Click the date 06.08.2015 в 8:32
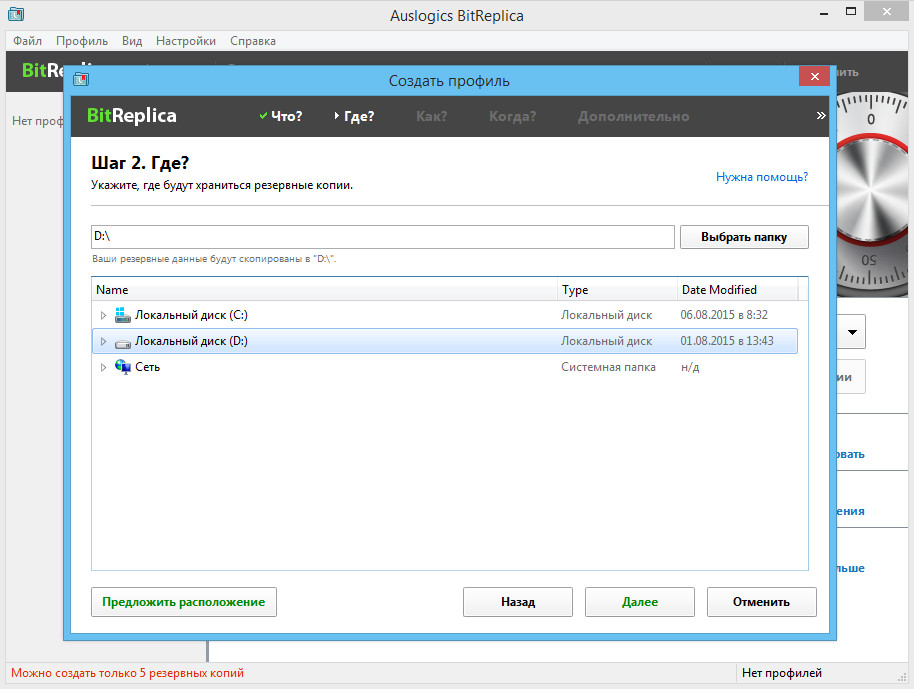This screenshot has height=689, width=914. click(x=723, y=315)
